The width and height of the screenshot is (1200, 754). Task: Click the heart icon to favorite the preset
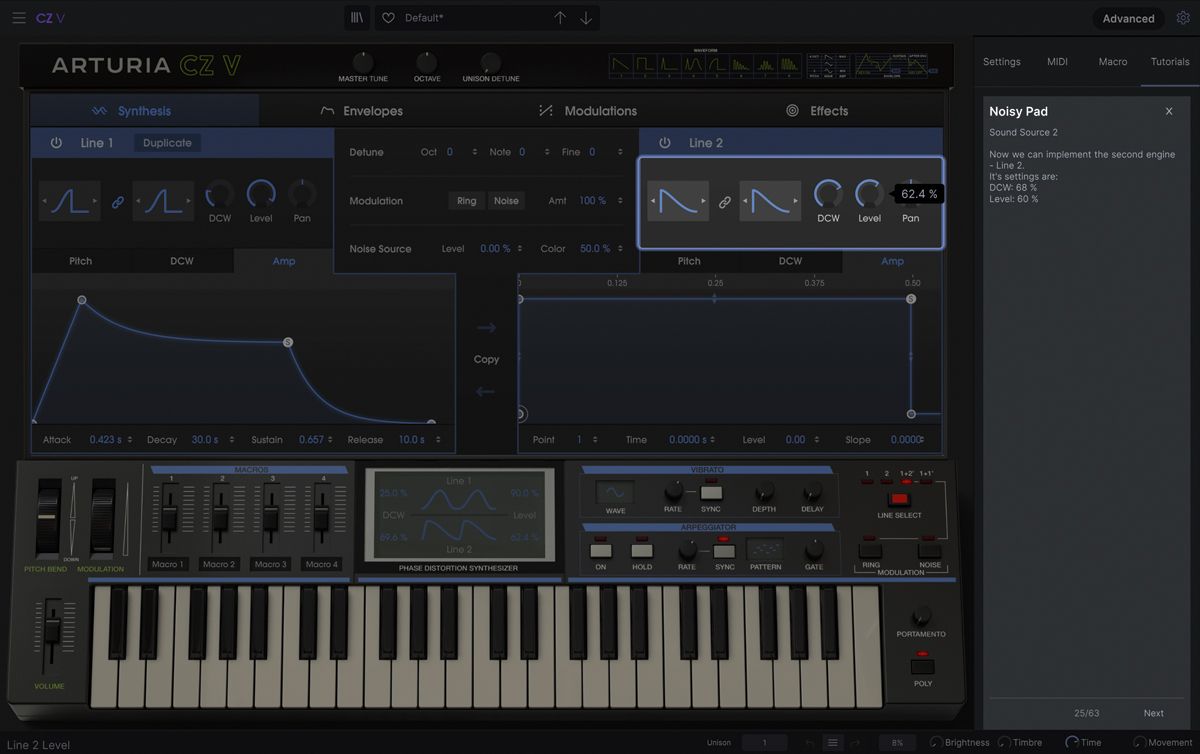click(388, 17)
